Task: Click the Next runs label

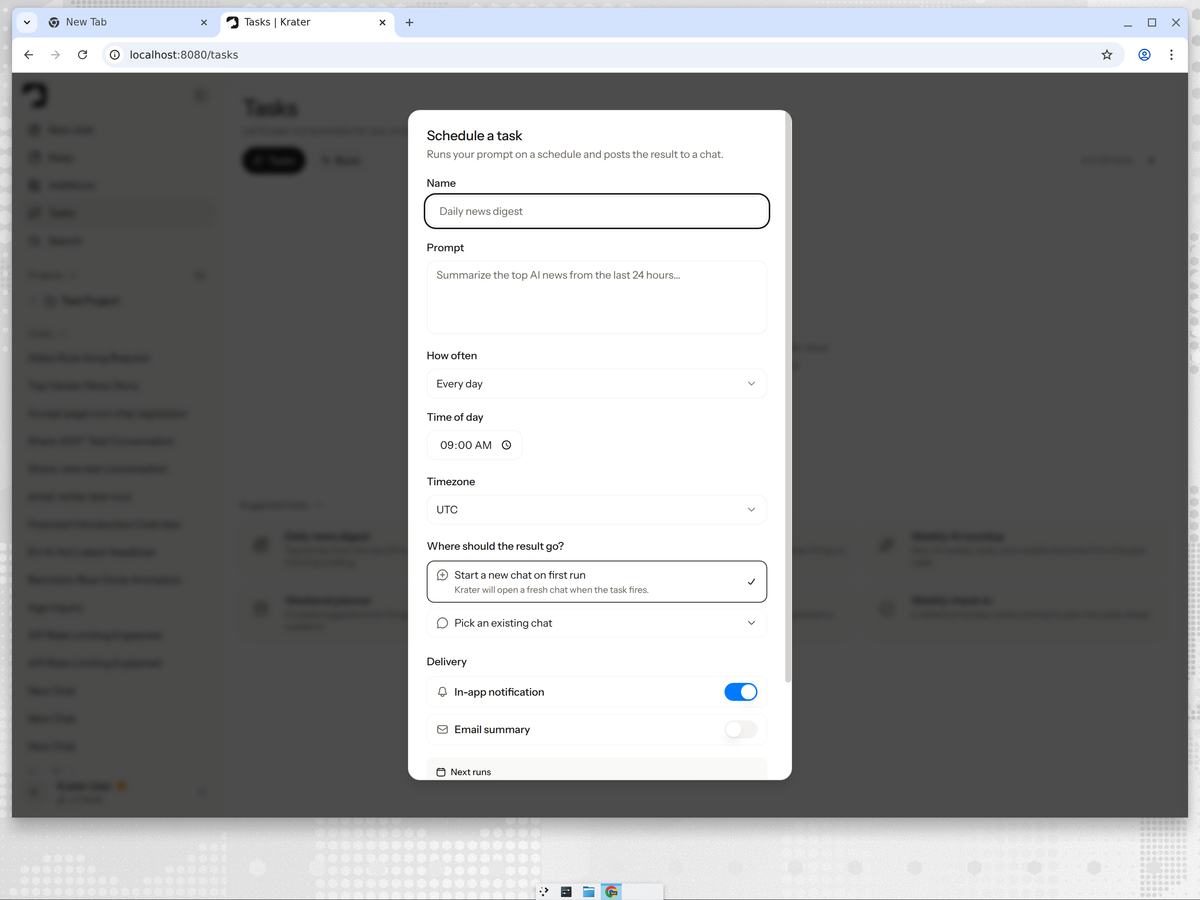Action: 470,772
